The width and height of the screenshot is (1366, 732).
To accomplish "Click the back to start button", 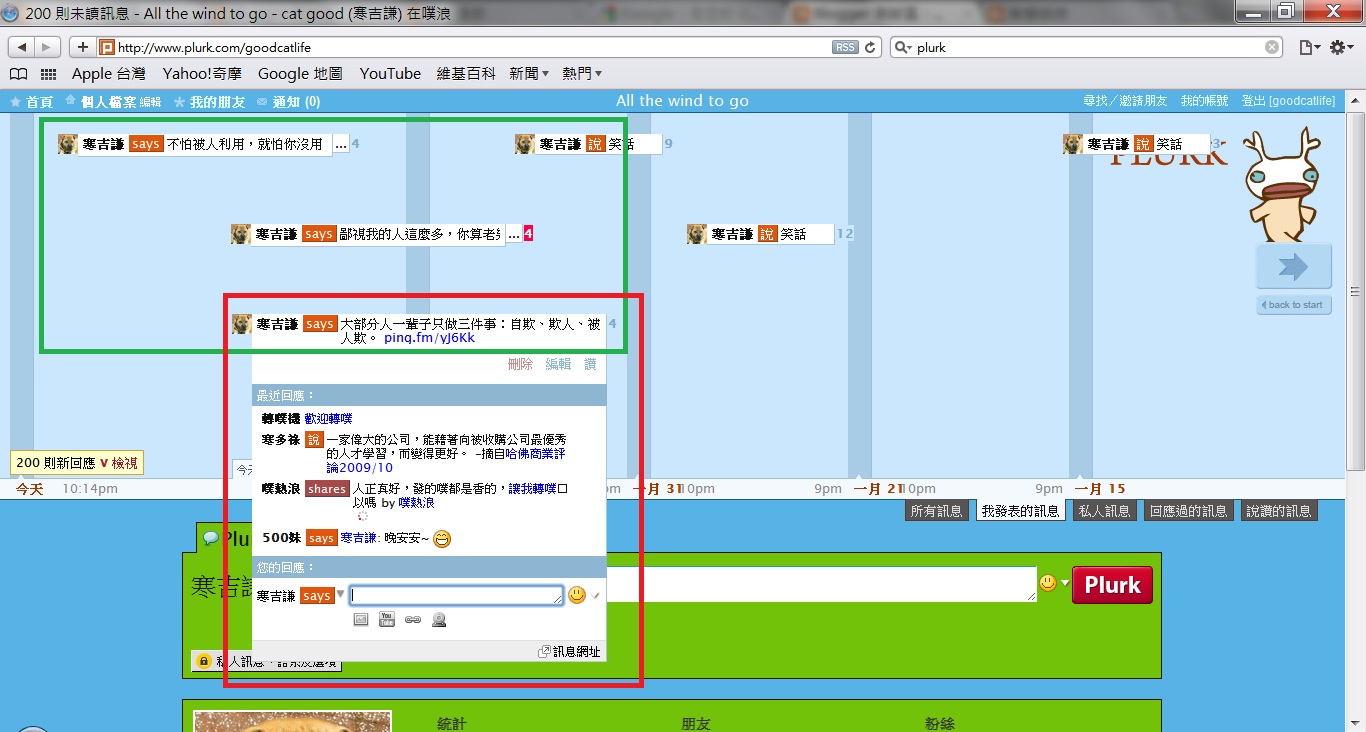I will [1294, 305].
